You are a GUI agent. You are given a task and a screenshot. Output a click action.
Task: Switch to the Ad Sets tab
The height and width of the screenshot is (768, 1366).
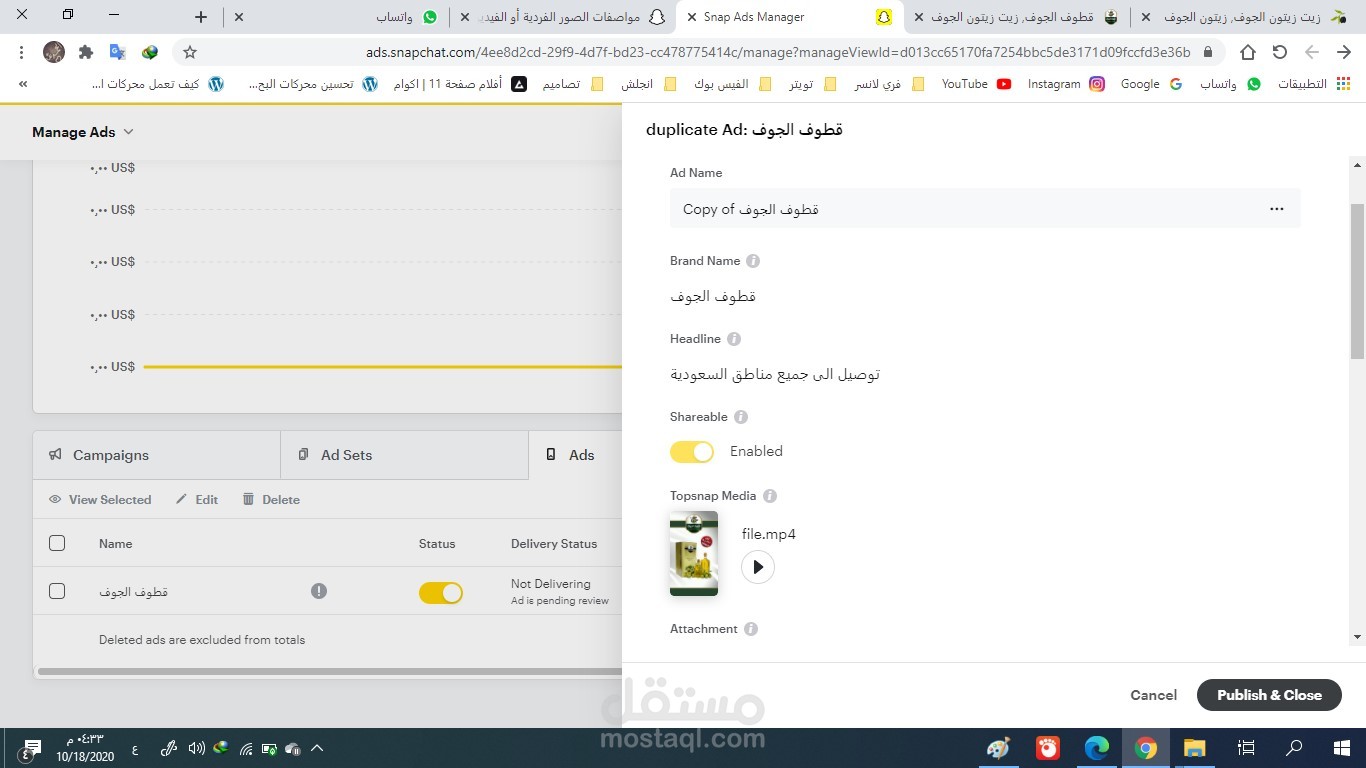[x=404, y=455]
